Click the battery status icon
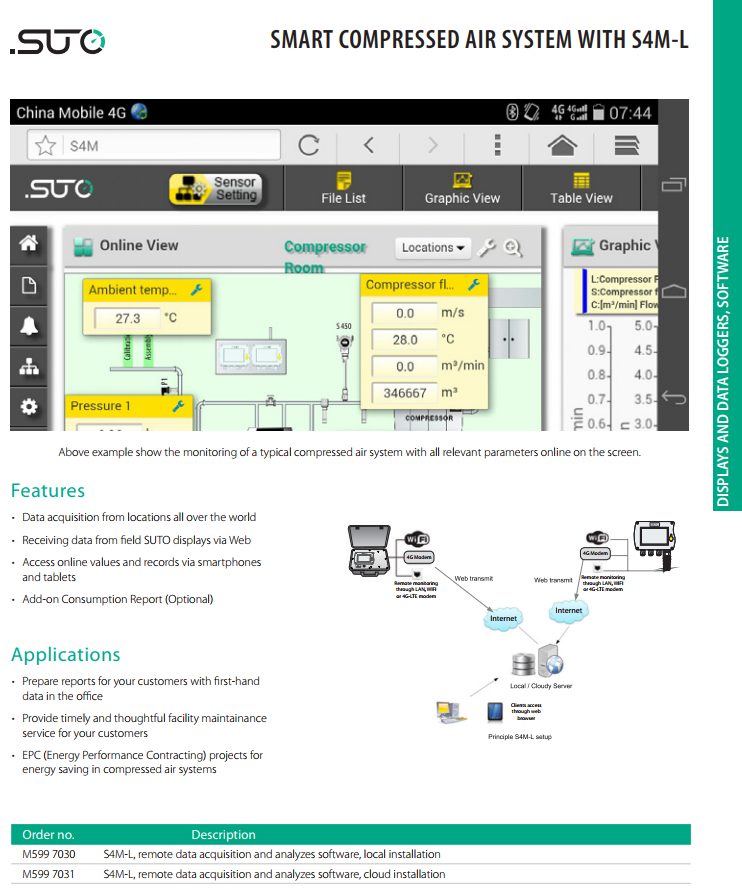The height and width of the screenshot is (895, 742). click(598, 112)
